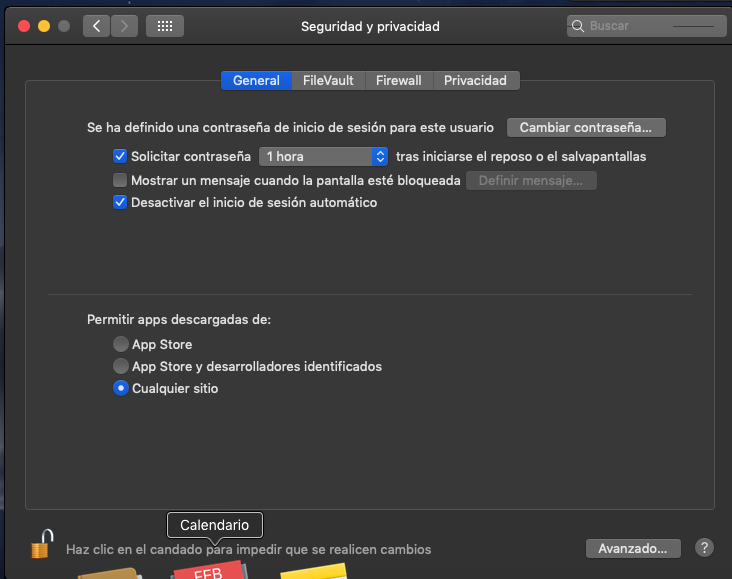The width and height of the screenshot is (732, 579).
Task: Toggle Desactivar el inicio de sesión automático
Action: pos(121,202)
